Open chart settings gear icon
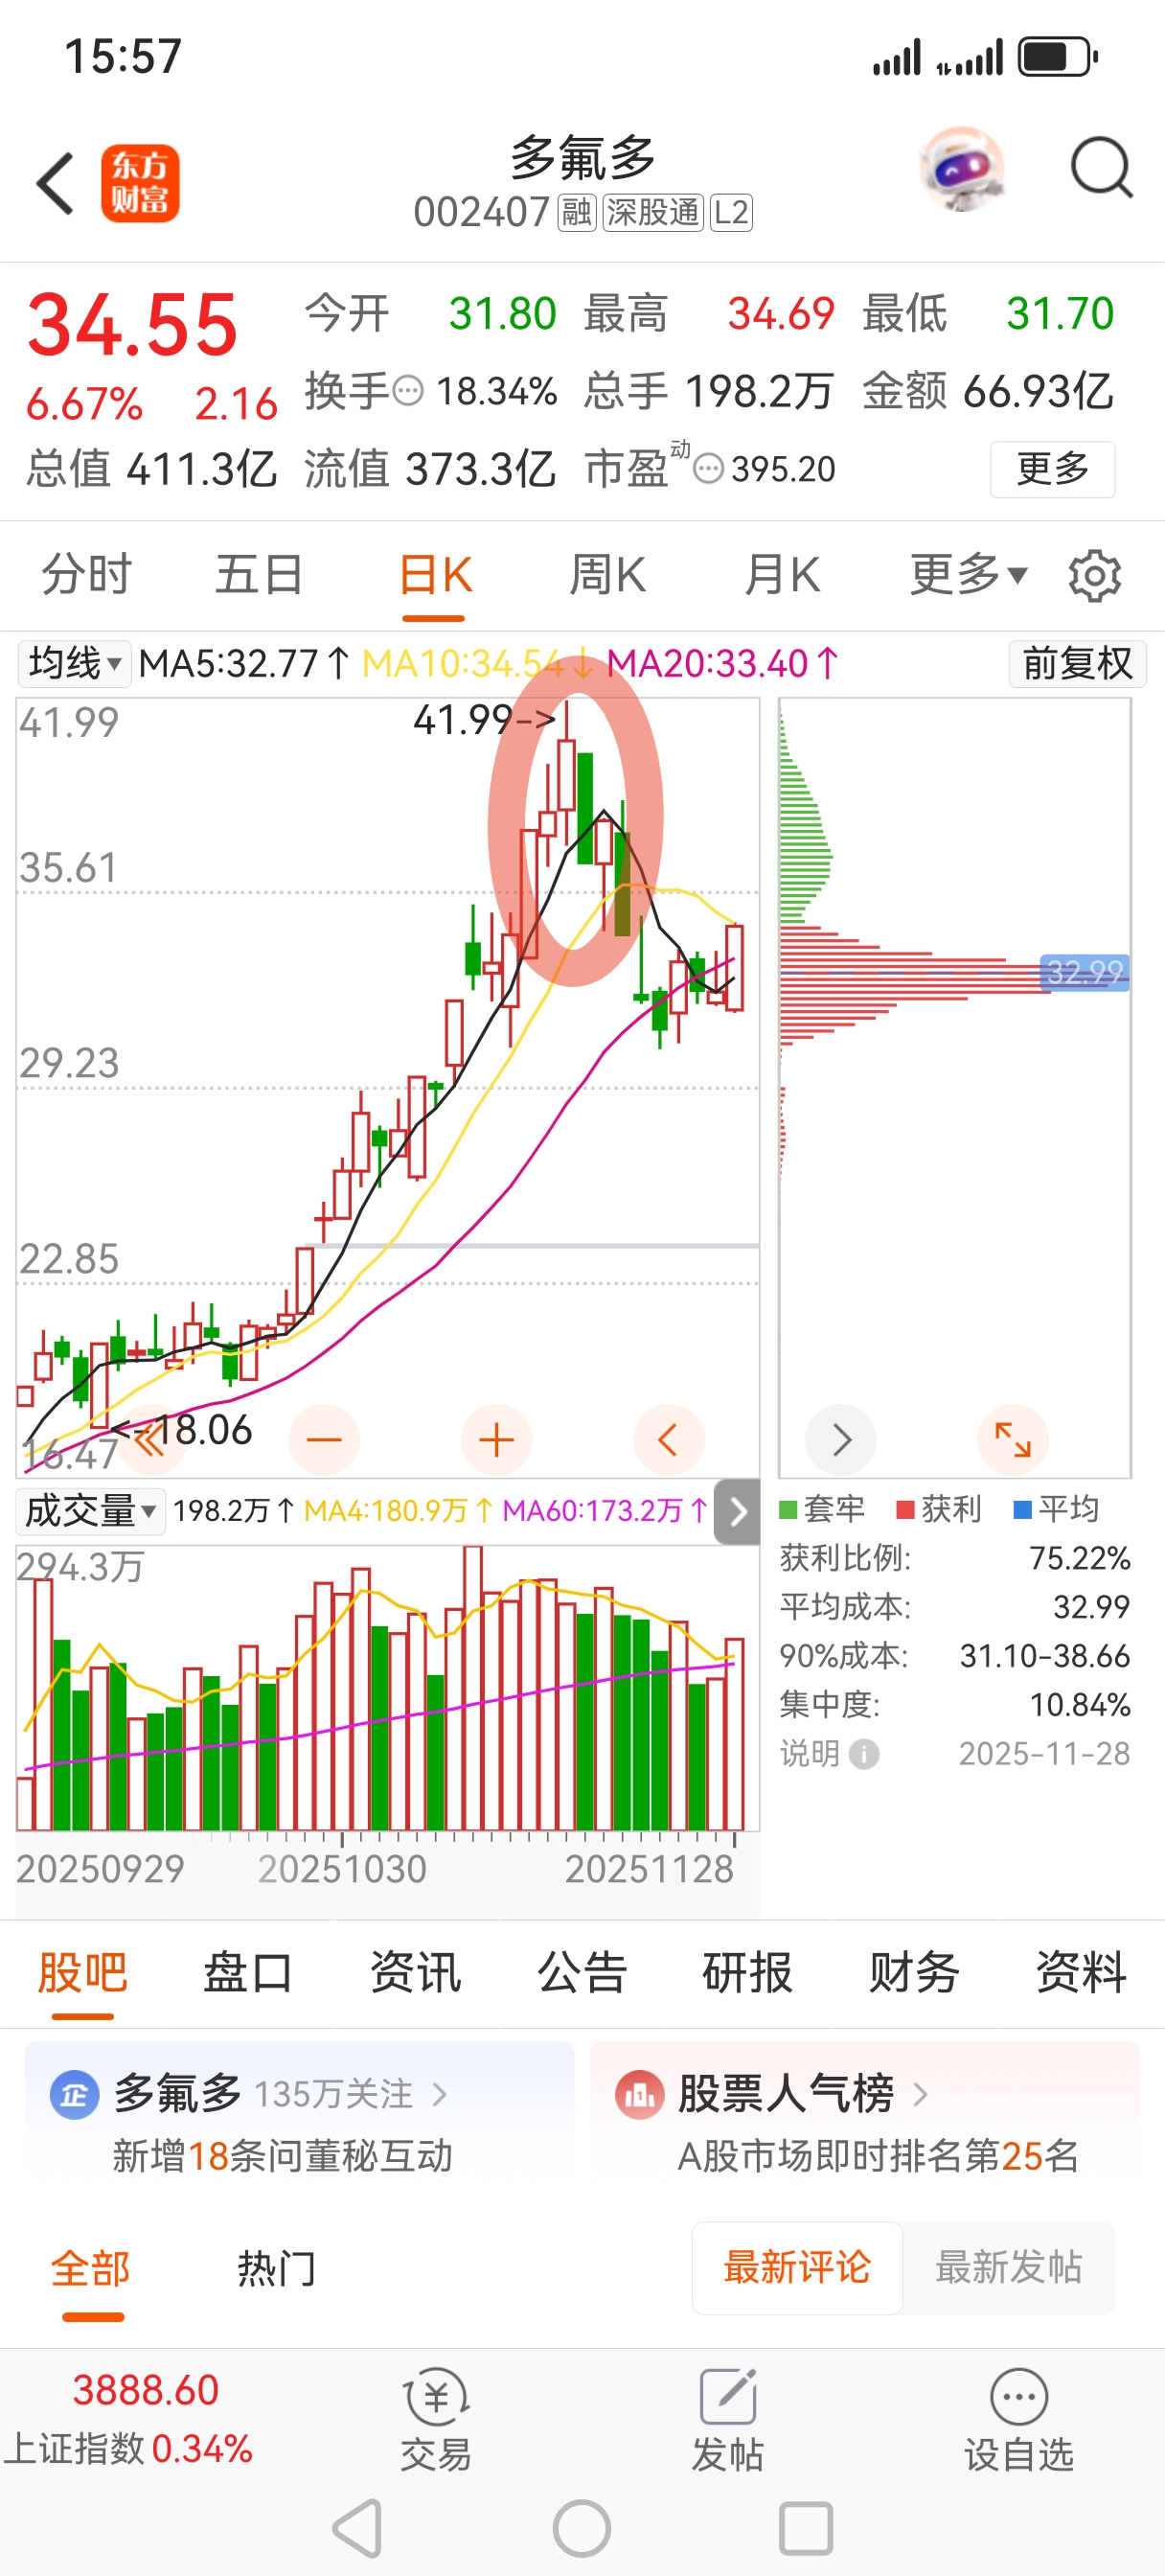This screenshot has height=2576, width=1165. click(1094, 575)
